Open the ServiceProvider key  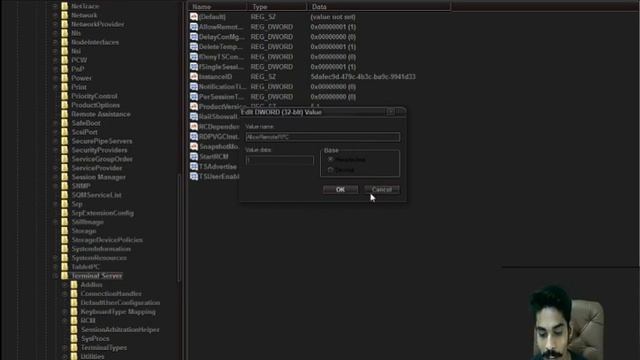click(97, 168)
